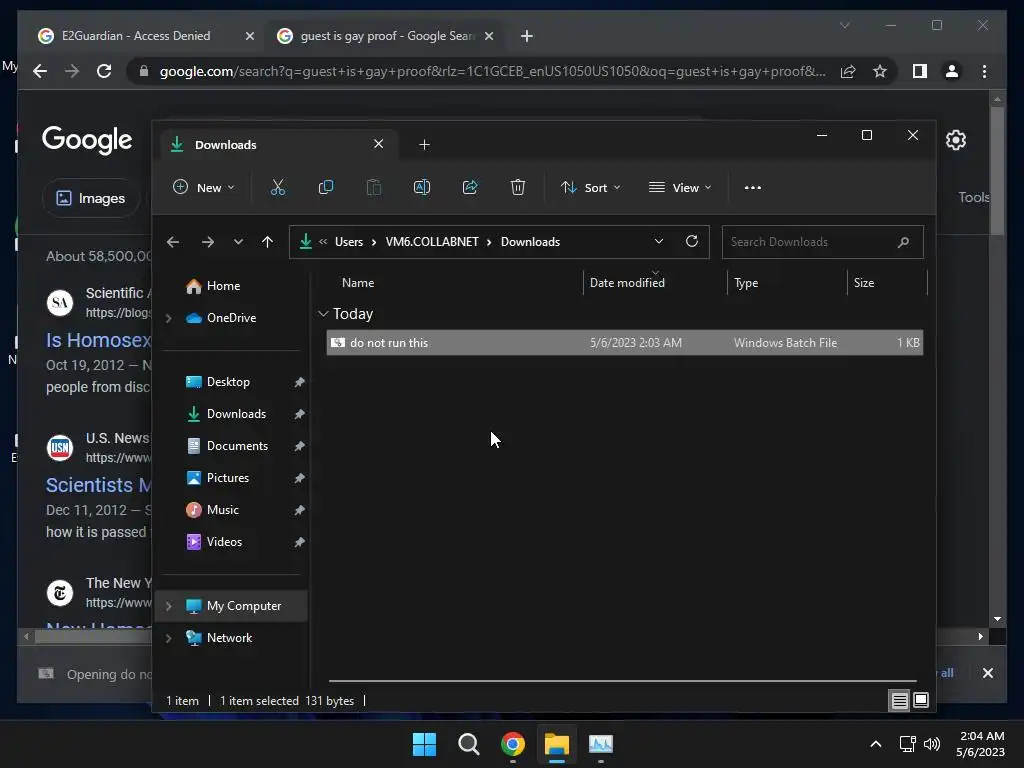Viewport: 1024px width, 768px height.
Task: Open the New item dropdown
Action: (203, 187)
